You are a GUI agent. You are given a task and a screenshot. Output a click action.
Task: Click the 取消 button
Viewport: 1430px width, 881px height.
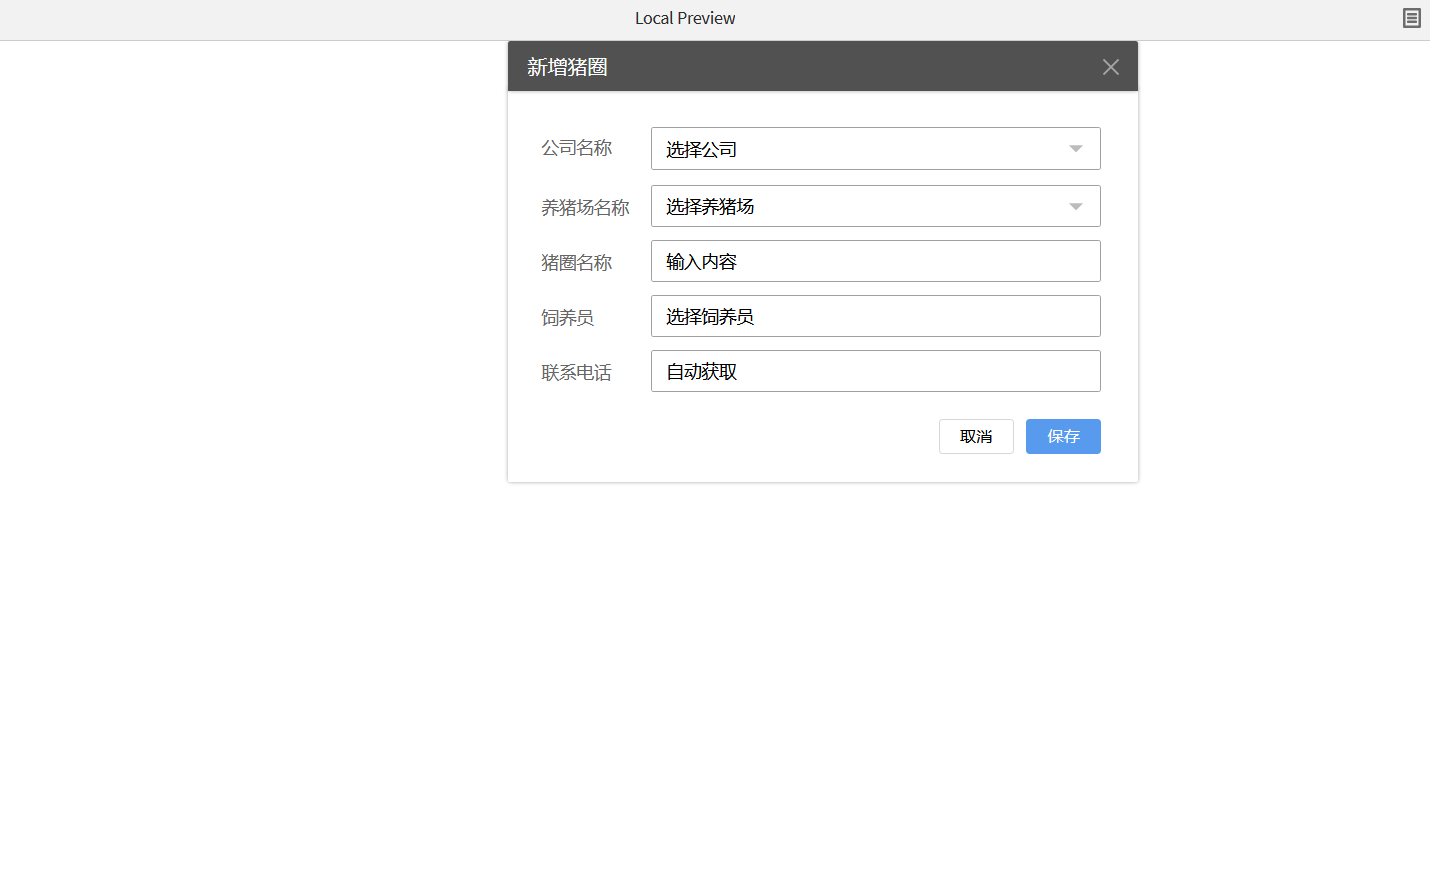click(976, 436)
